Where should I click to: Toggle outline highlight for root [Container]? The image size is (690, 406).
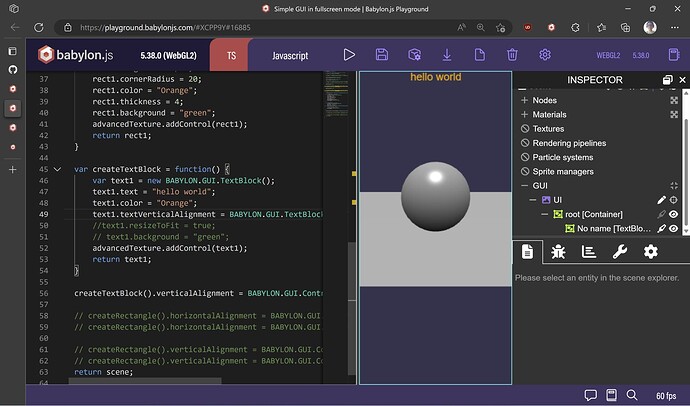661,214
